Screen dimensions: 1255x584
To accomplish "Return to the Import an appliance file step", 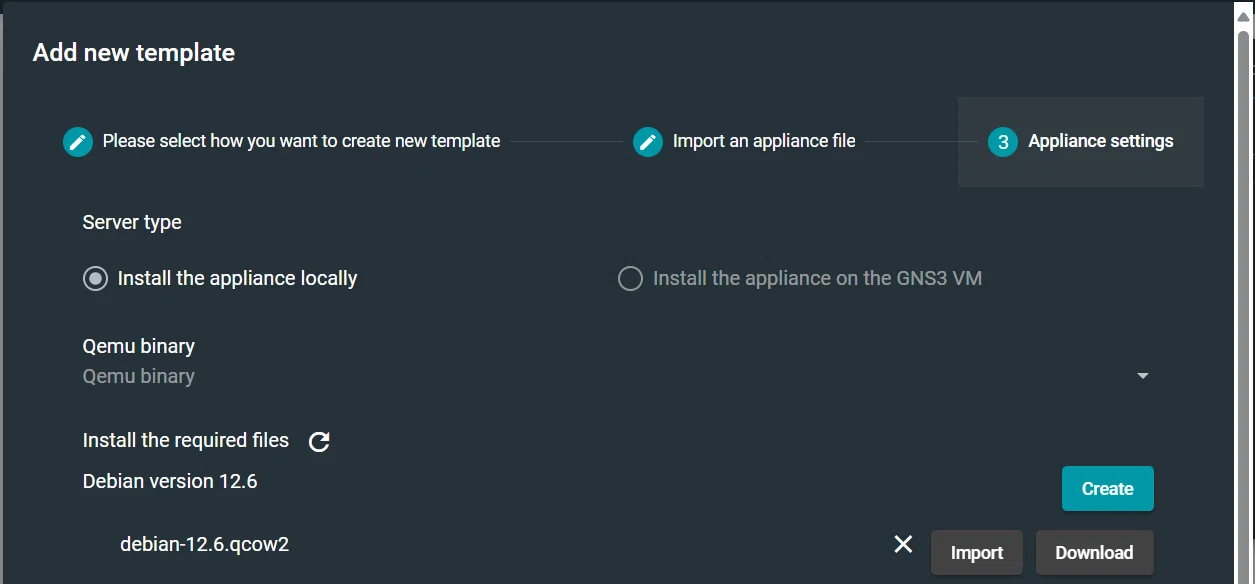I will [x=764, y=141].
